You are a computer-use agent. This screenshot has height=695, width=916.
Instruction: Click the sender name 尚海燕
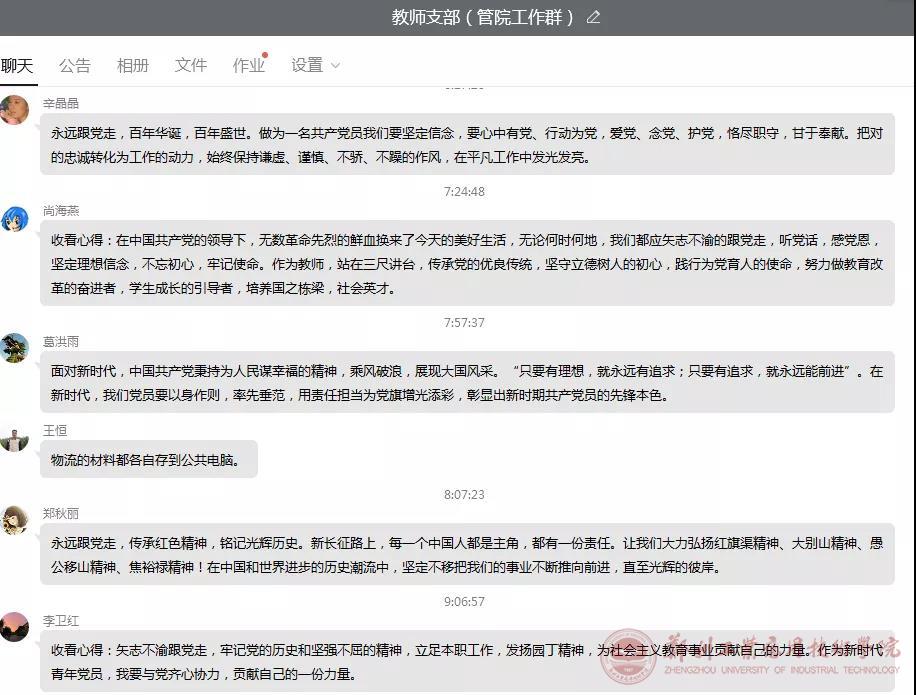point(61,210)
